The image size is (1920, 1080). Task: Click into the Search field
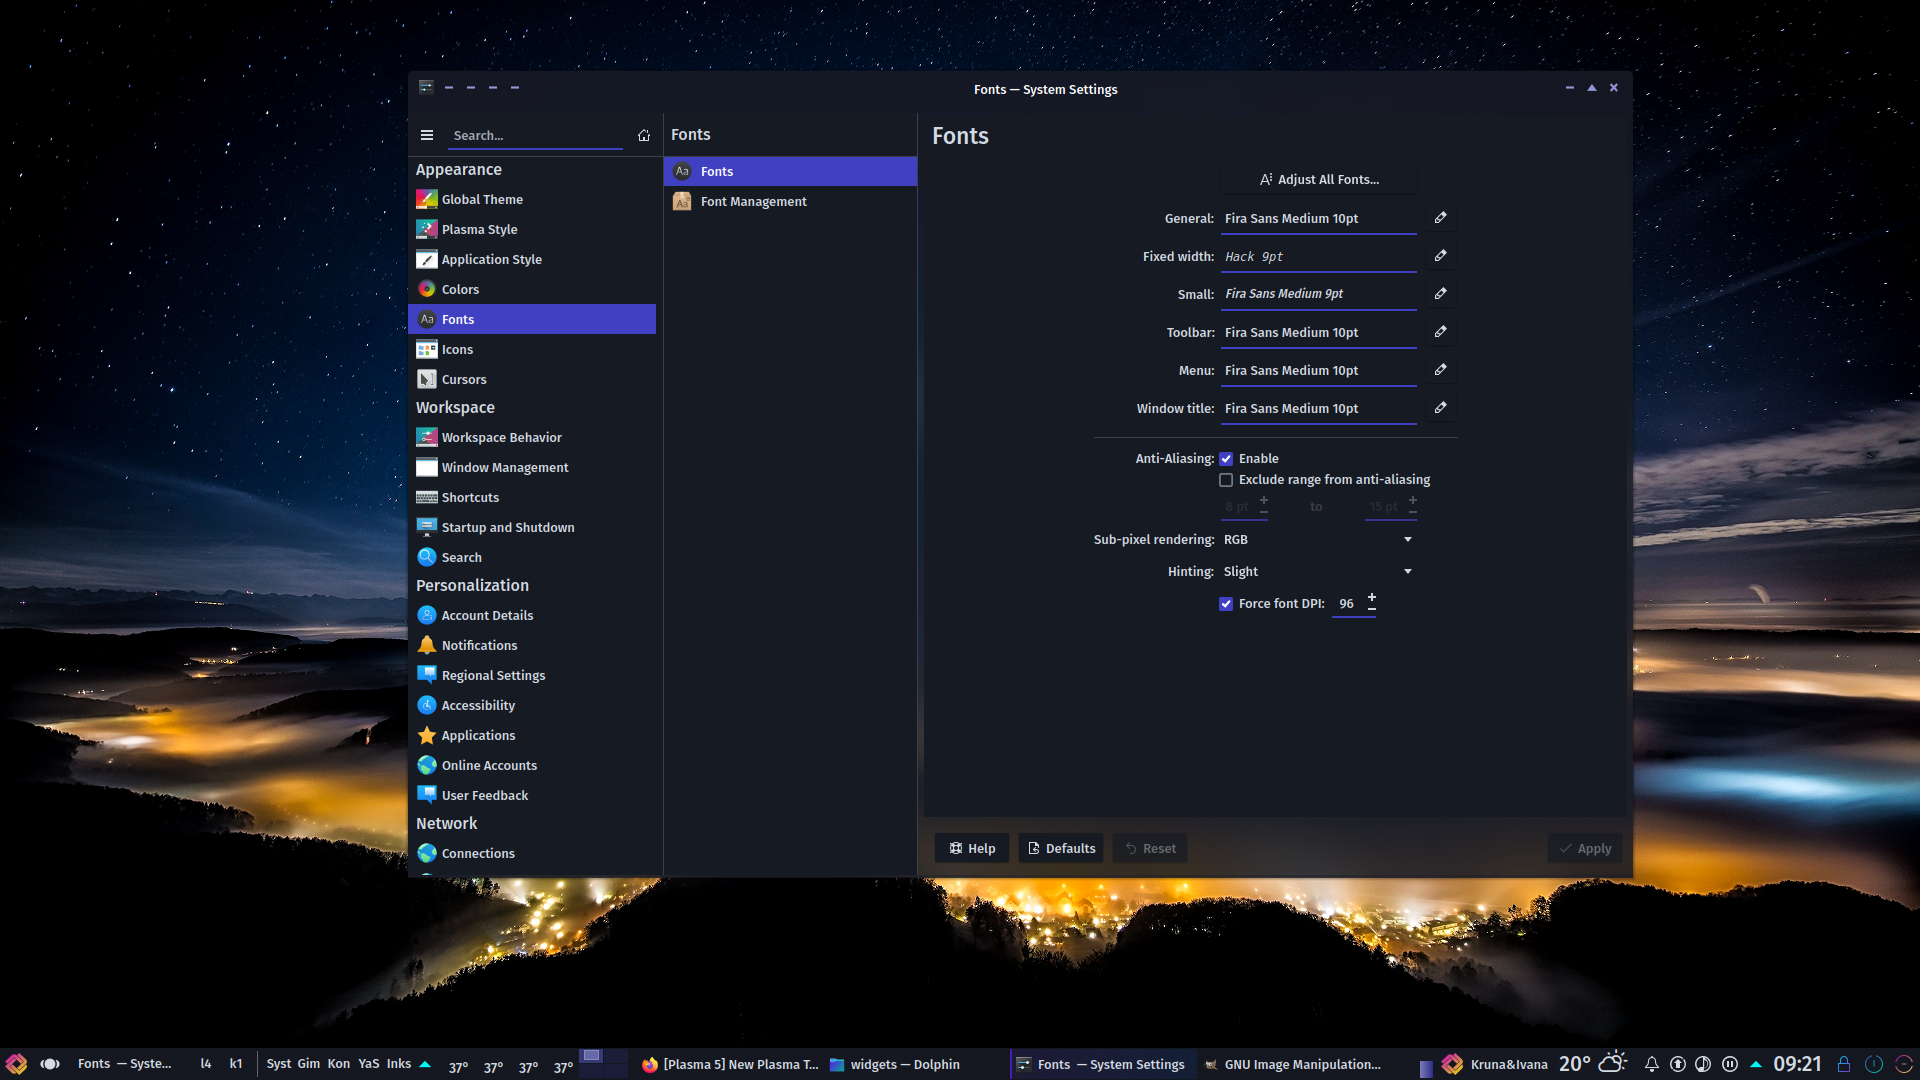tap(535, 136)
